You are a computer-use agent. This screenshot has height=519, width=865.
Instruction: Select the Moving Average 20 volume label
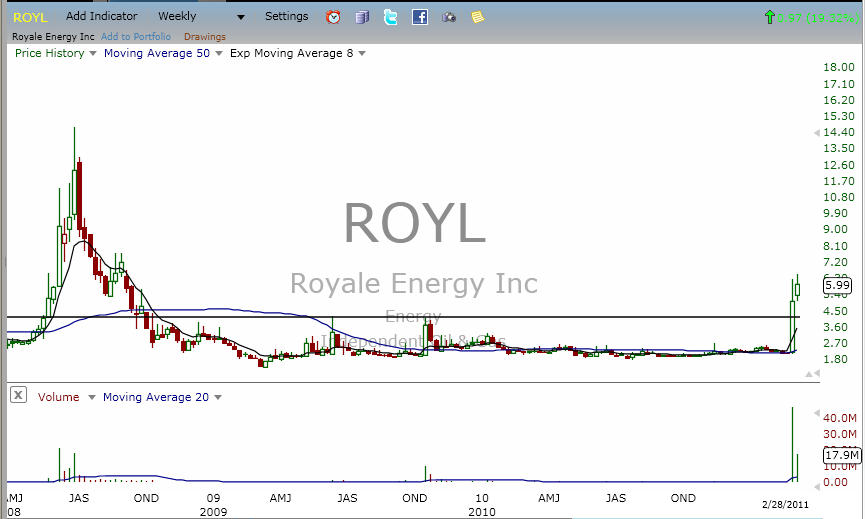156,397
